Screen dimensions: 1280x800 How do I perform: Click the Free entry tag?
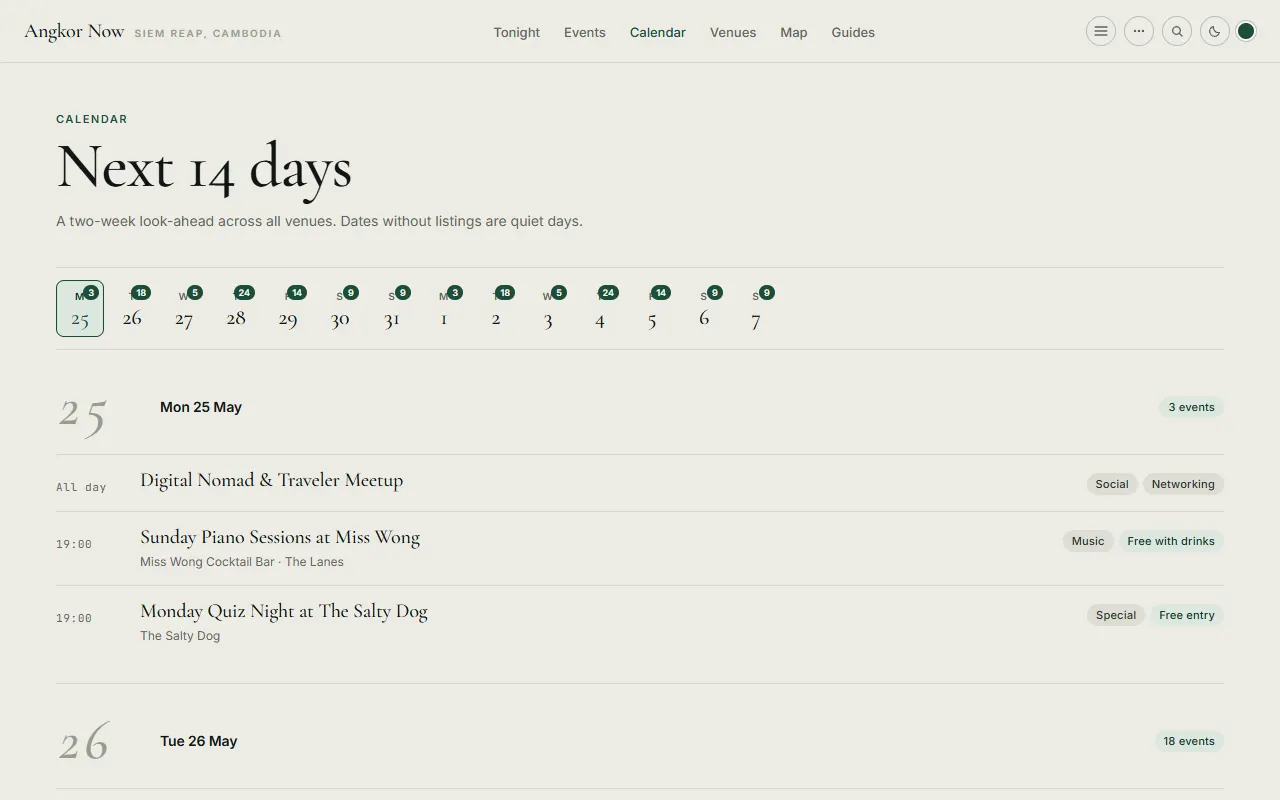(x=1187, y=615)
